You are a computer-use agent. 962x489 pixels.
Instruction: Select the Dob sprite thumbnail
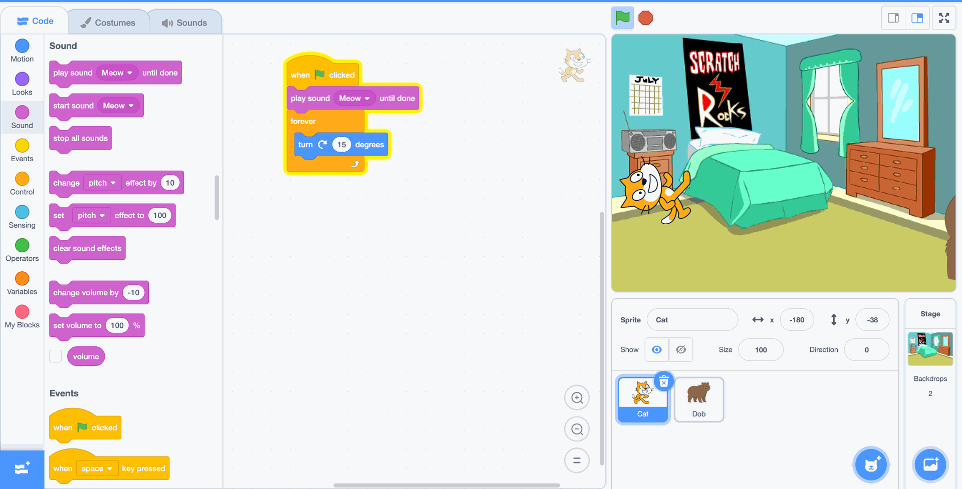[699, 399]
